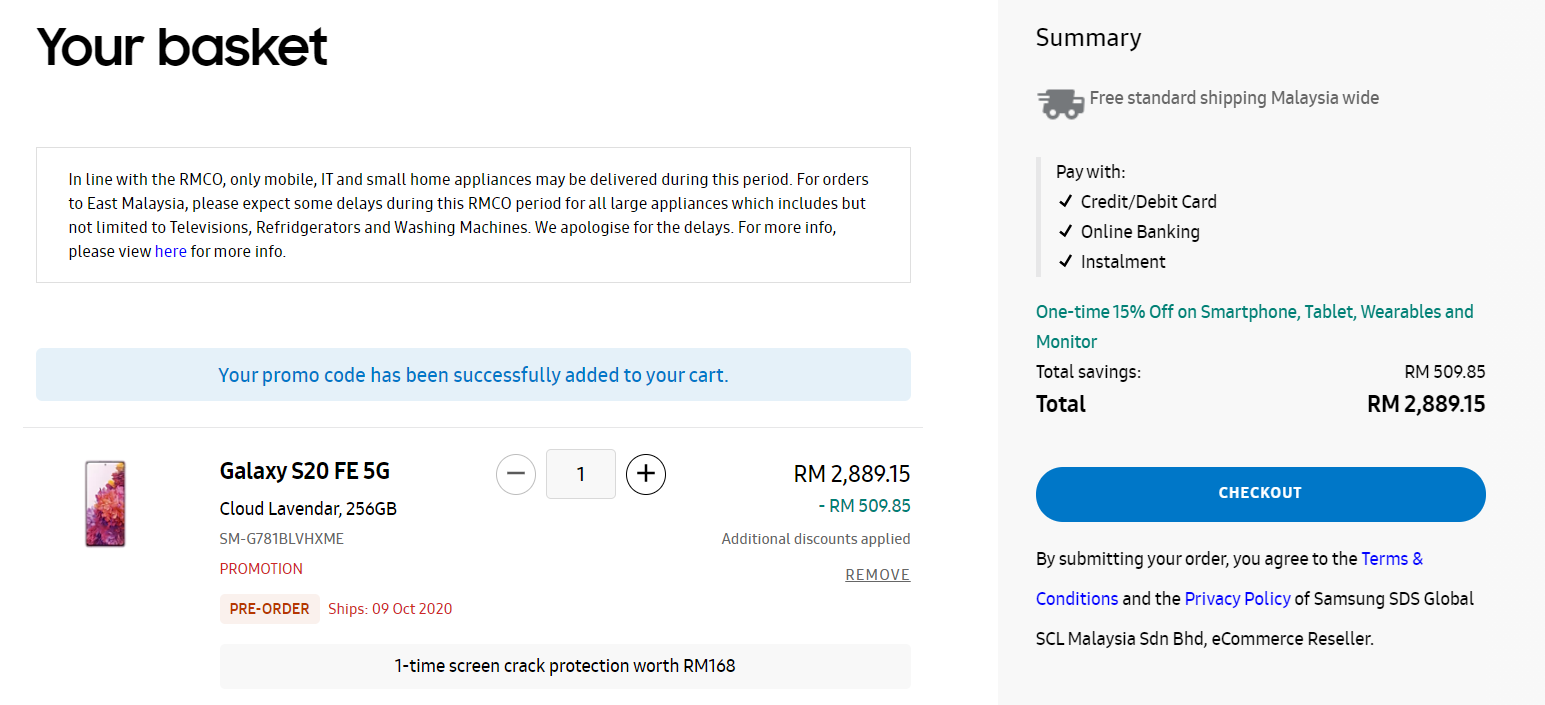
Task: Click the Galaxy S20 FE phone thumbnail
Action: [x=105, y=504]
